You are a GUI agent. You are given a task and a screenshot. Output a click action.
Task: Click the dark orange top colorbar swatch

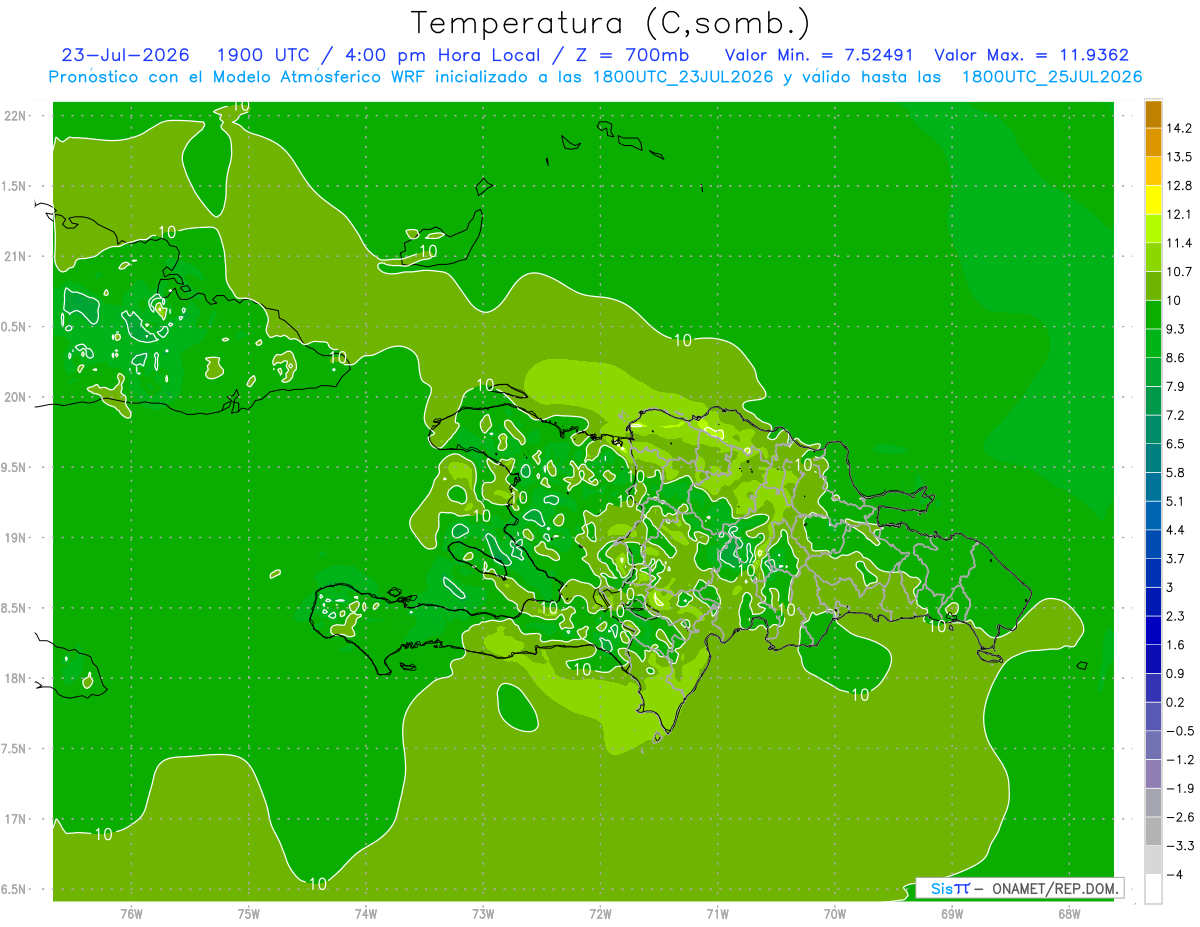(1153, 114)
